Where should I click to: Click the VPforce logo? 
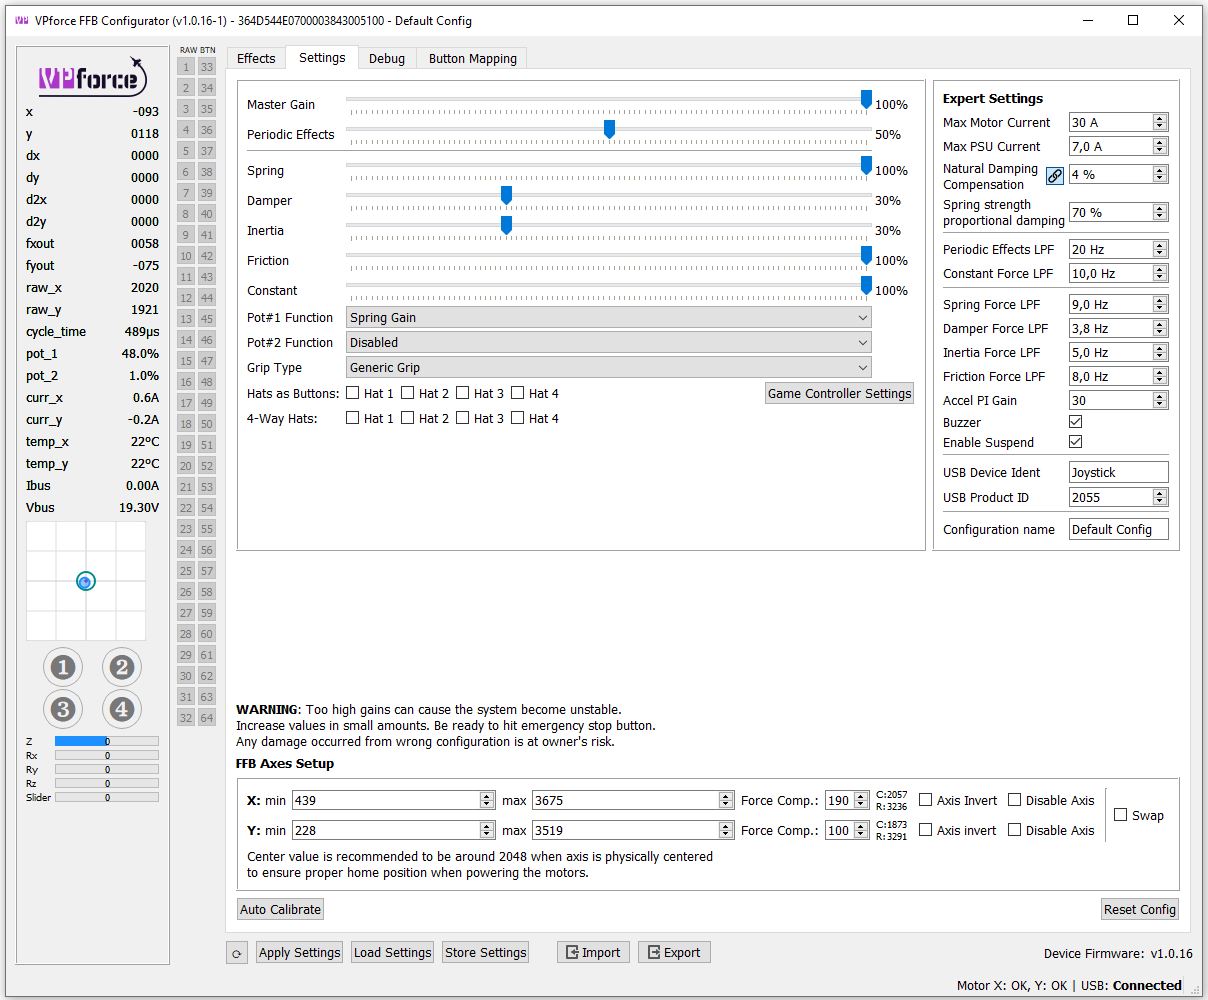pyautogui.click(x=92, y=77)
